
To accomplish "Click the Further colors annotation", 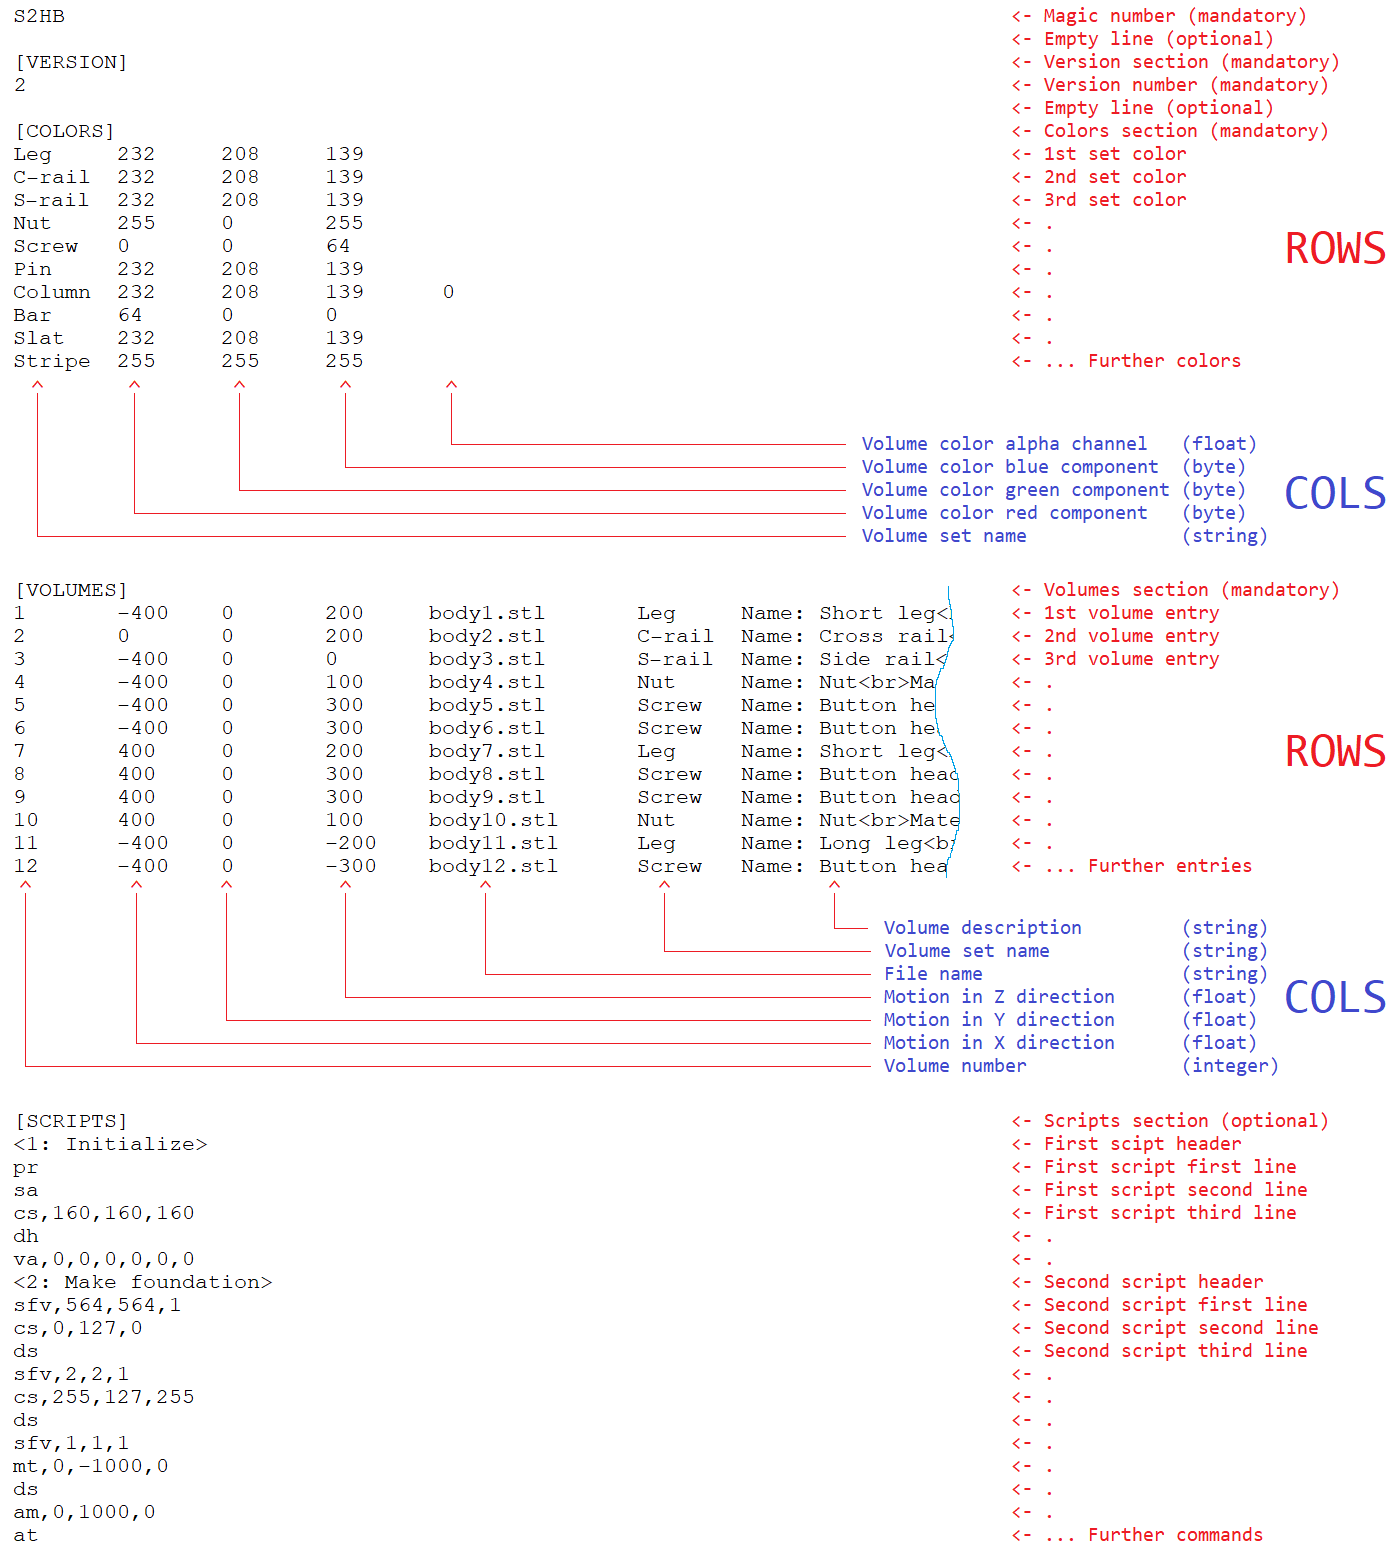I will 1164,361.
